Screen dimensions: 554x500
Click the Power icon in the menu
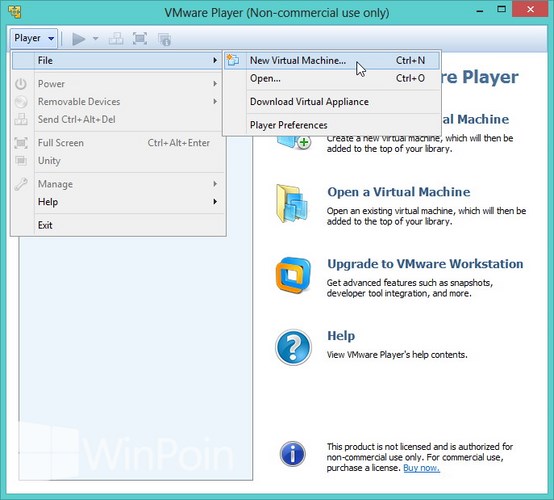tap(21, 84)
